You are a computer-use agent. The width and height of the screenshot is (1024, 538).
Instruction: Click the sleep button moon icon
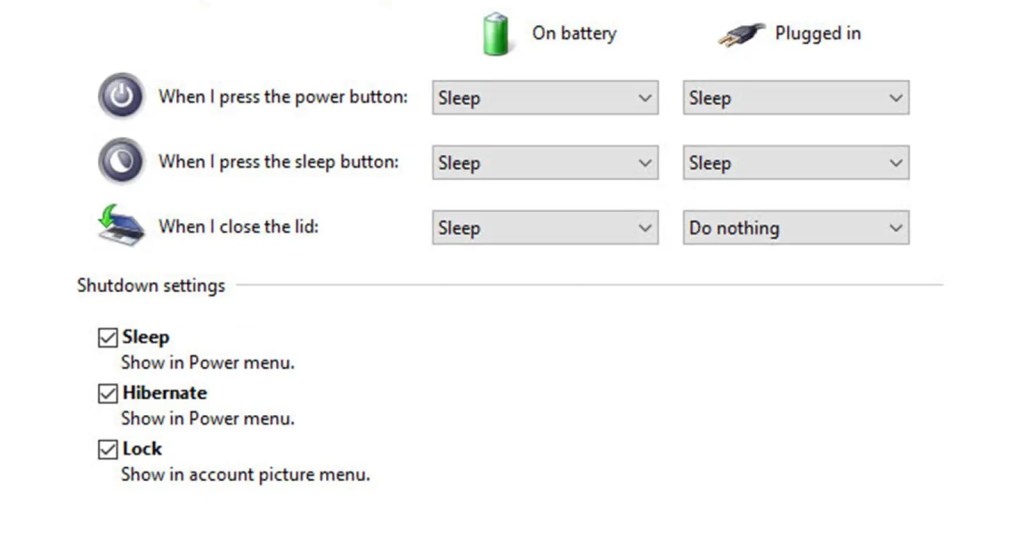[121, 161]
